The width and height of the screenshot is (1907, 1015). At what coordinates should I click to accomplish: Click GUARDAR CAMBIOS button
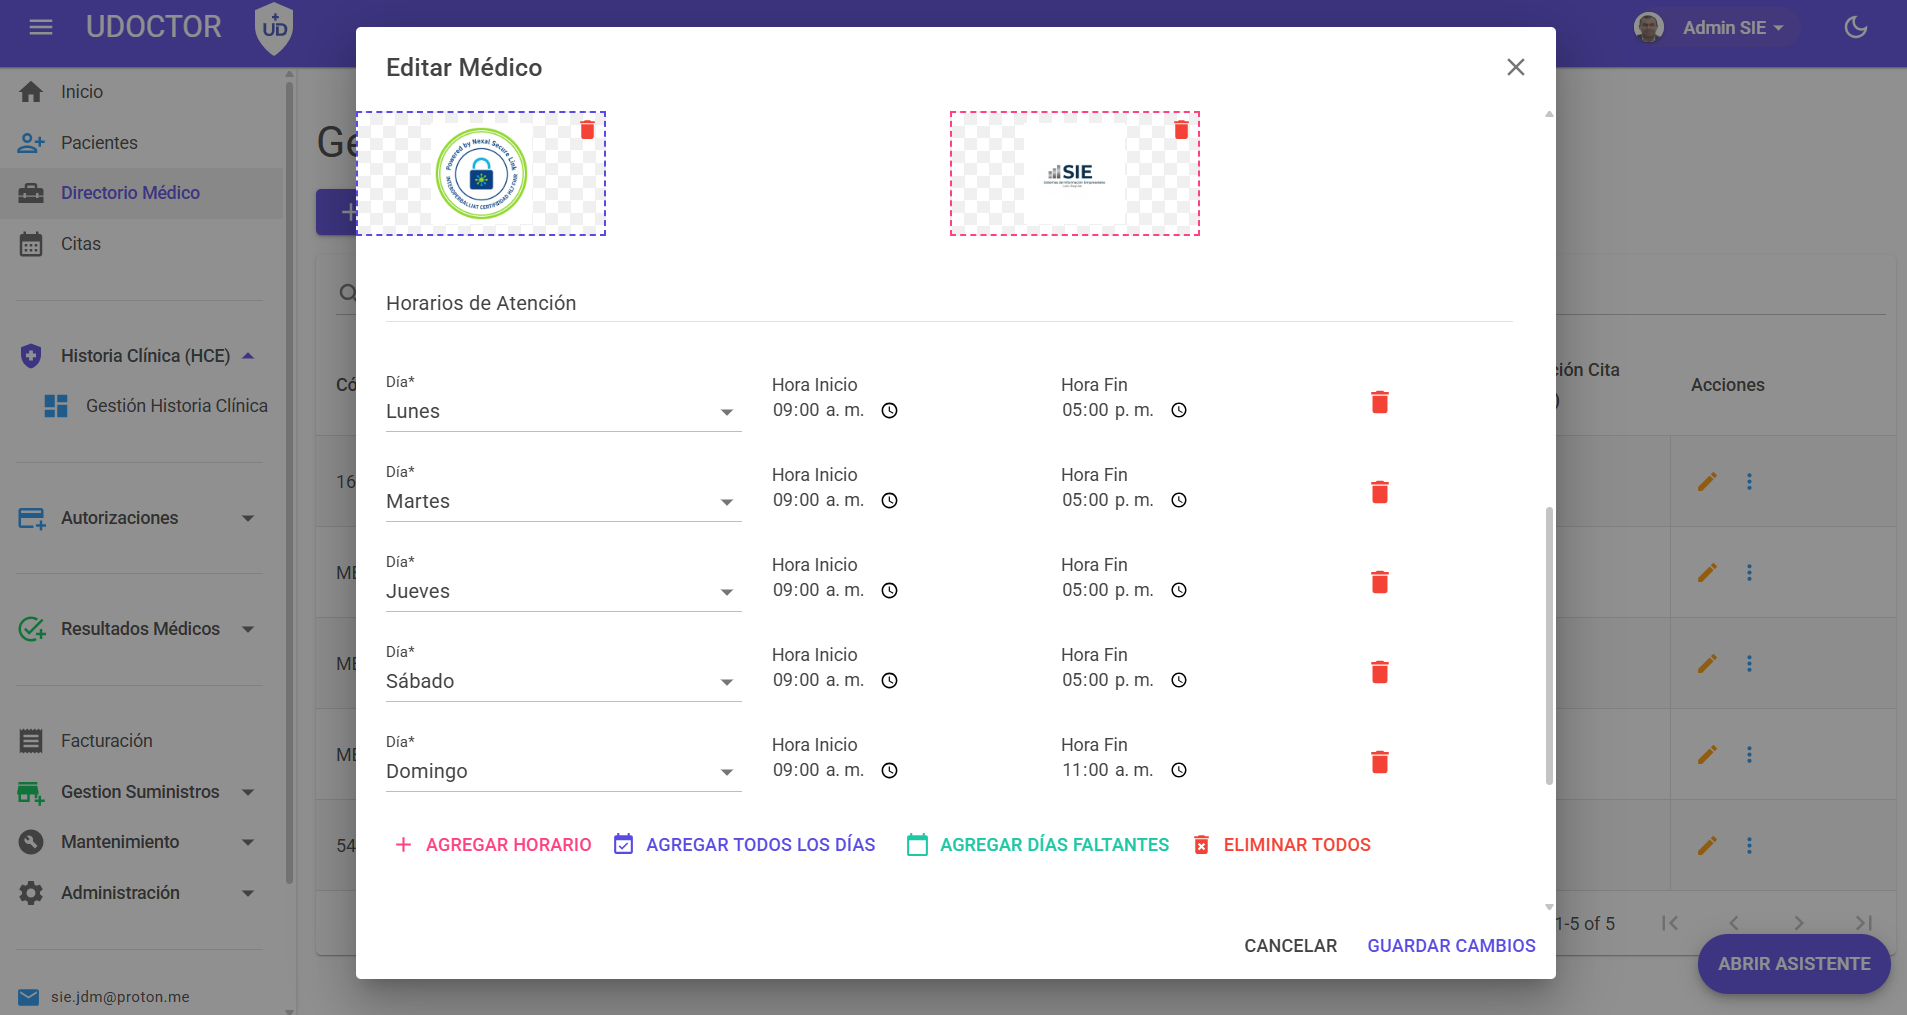[1451, 946]
